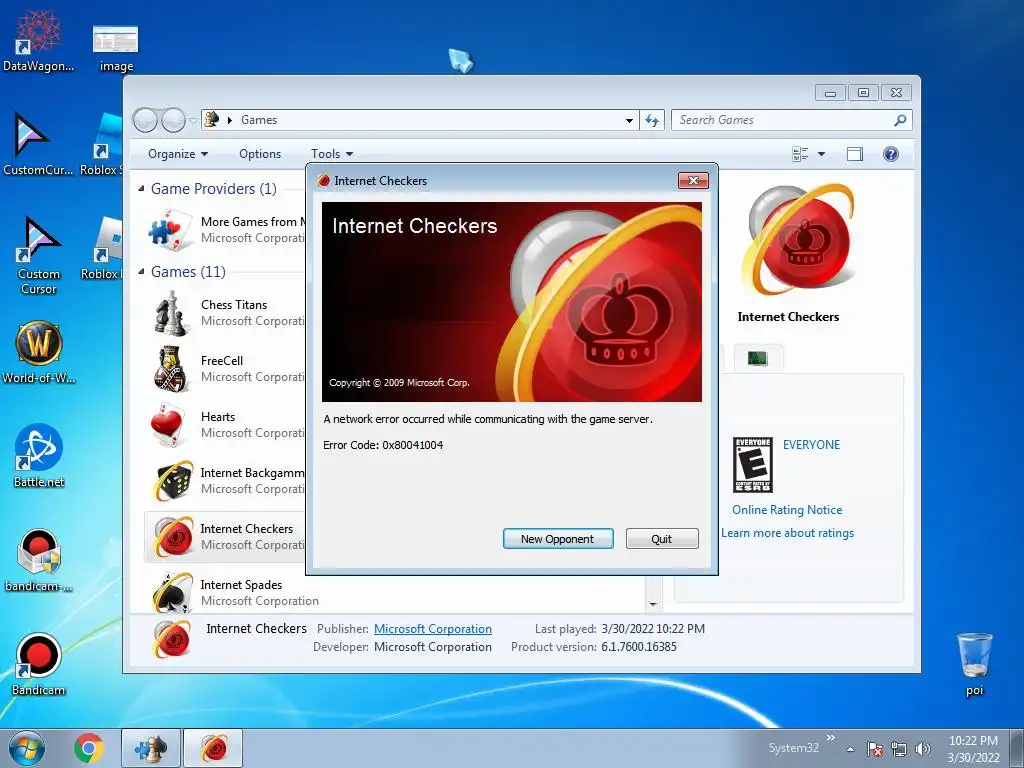This screenshot has height=768, width=1024.
Task: Select FreeCell in the Games list
Action: 225,369
